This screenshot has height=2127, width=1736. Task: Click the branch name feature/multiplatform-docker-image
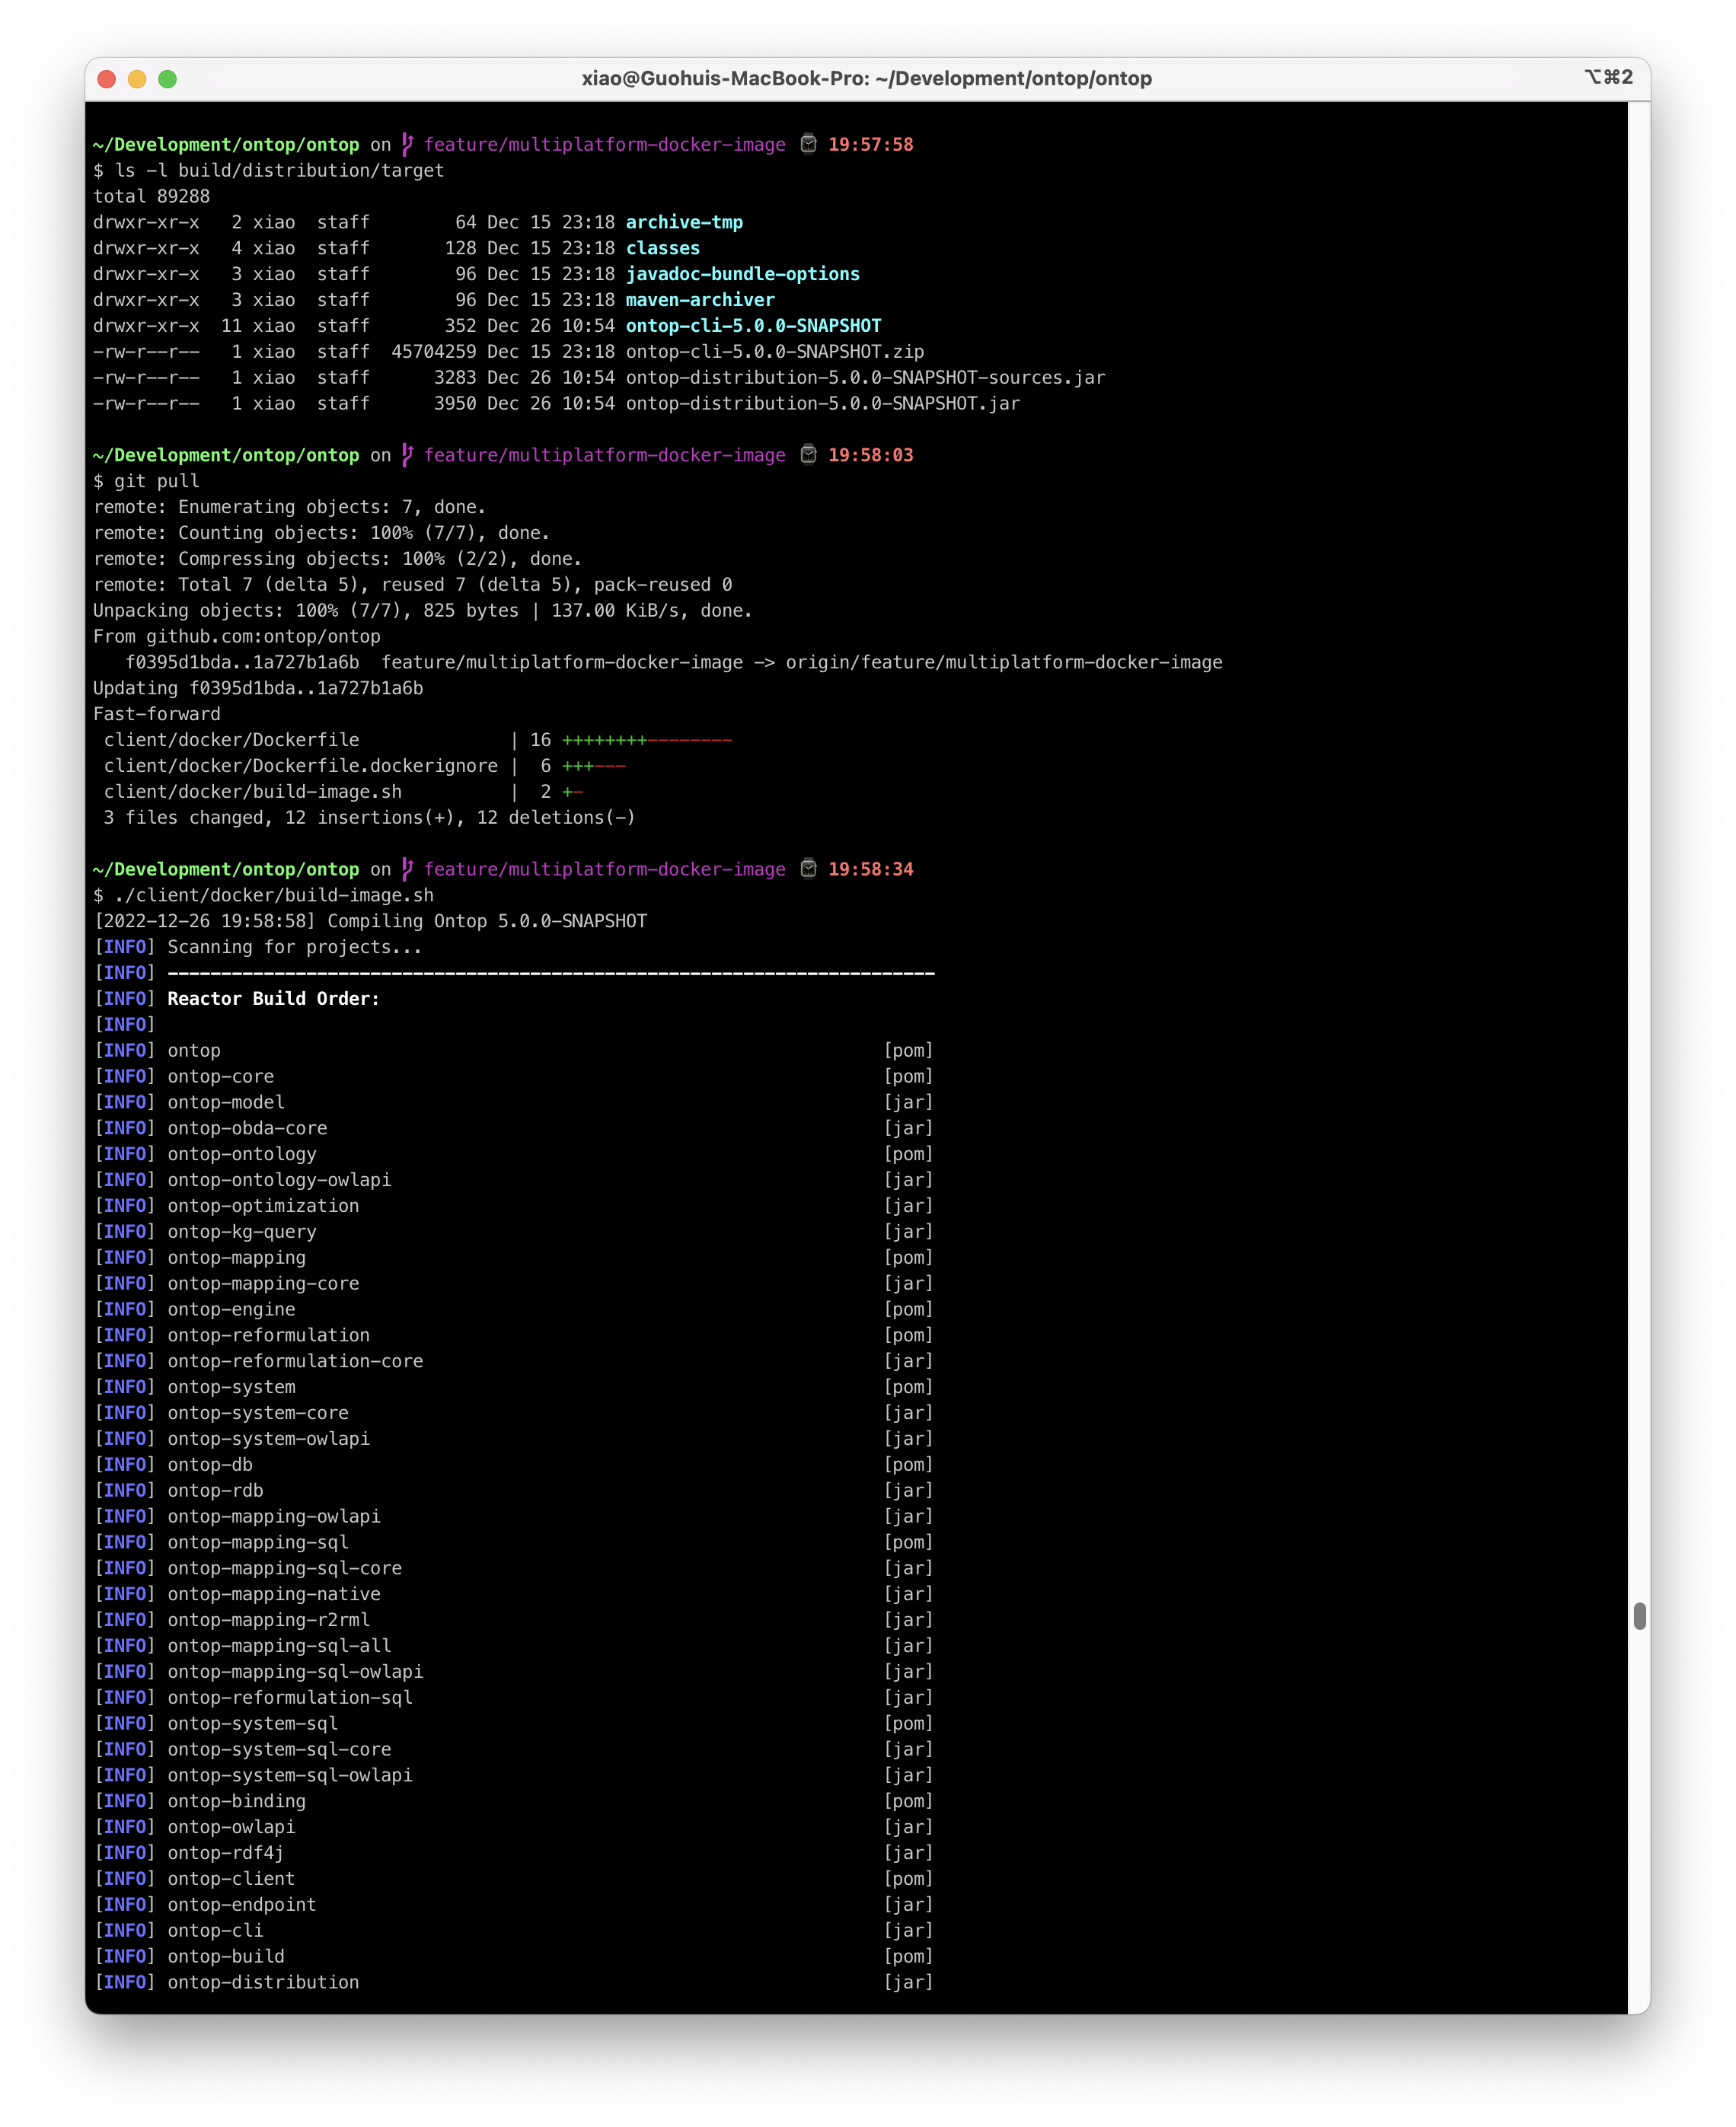tap(605, 145)
